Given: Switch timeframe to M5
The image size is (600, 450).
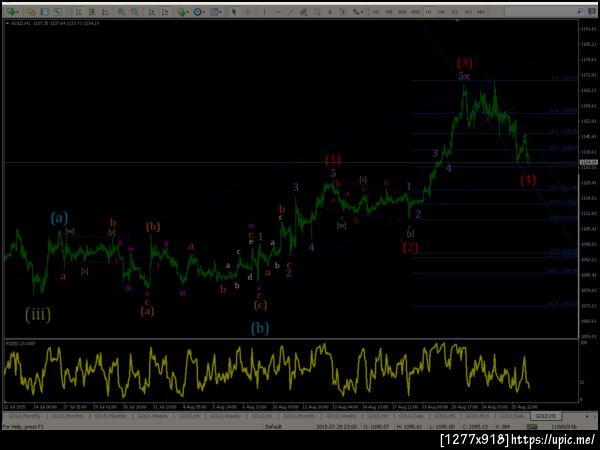Looking at the screenshot, I should coord(389,12).
